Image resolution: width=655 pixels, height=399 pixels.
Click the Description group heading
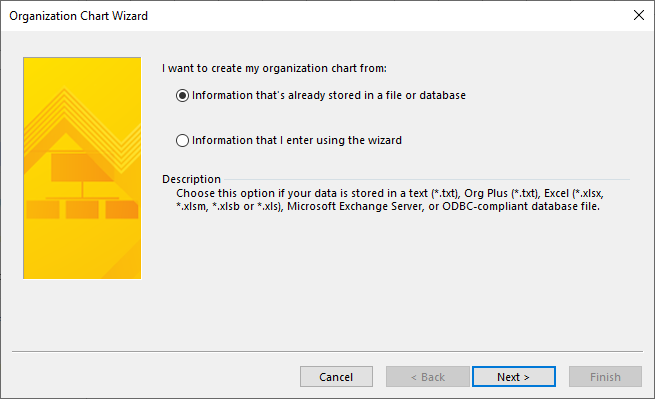[191, 179]
